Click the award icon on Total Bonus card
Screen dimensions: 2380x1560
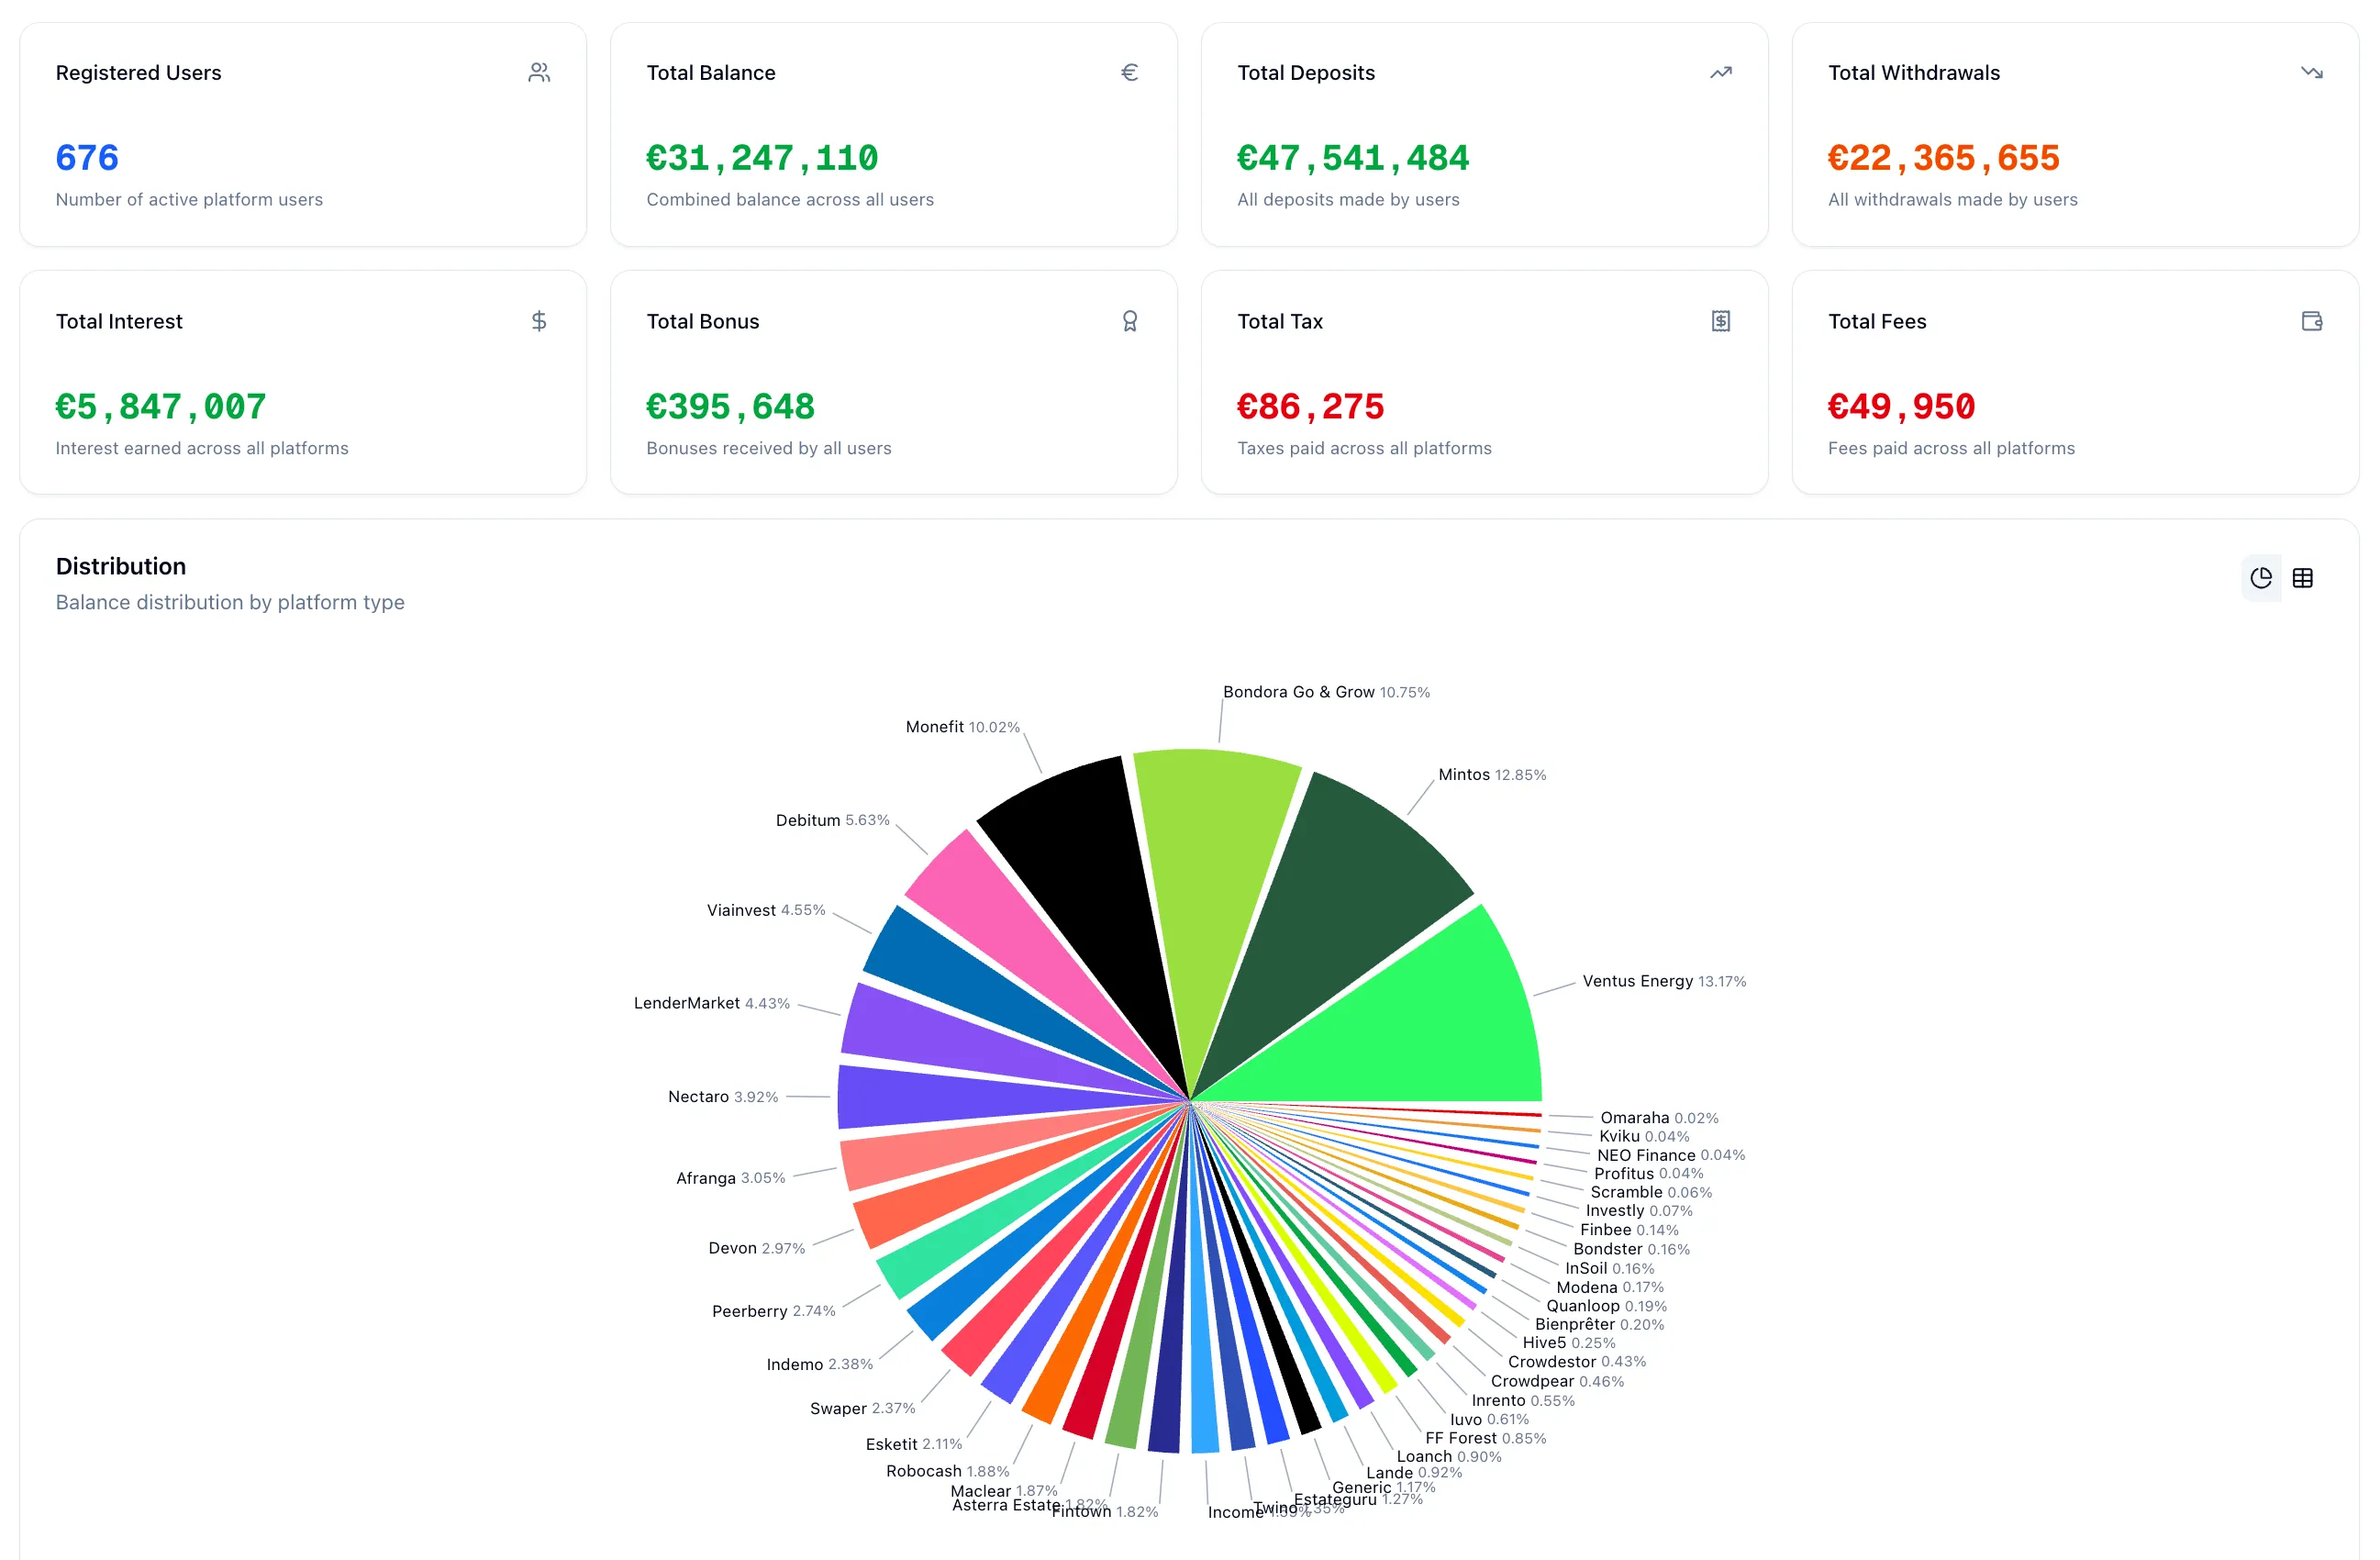[1130, 321]
